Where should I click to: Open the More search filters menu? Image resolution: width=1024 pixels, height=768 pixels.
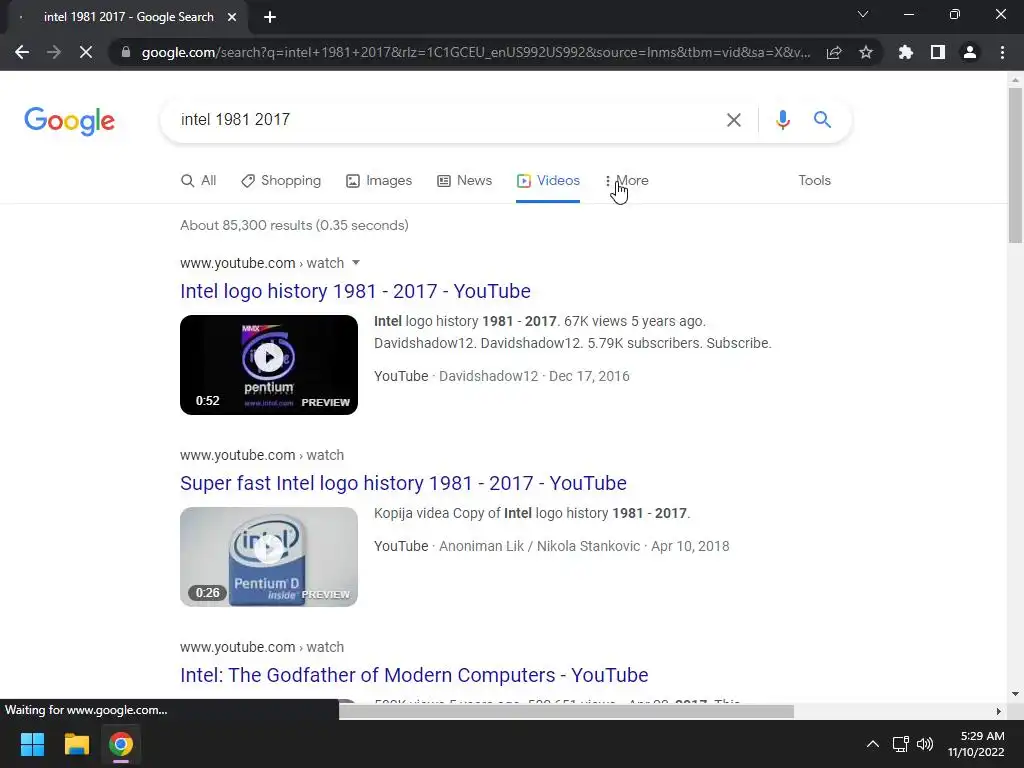[627, 180]
